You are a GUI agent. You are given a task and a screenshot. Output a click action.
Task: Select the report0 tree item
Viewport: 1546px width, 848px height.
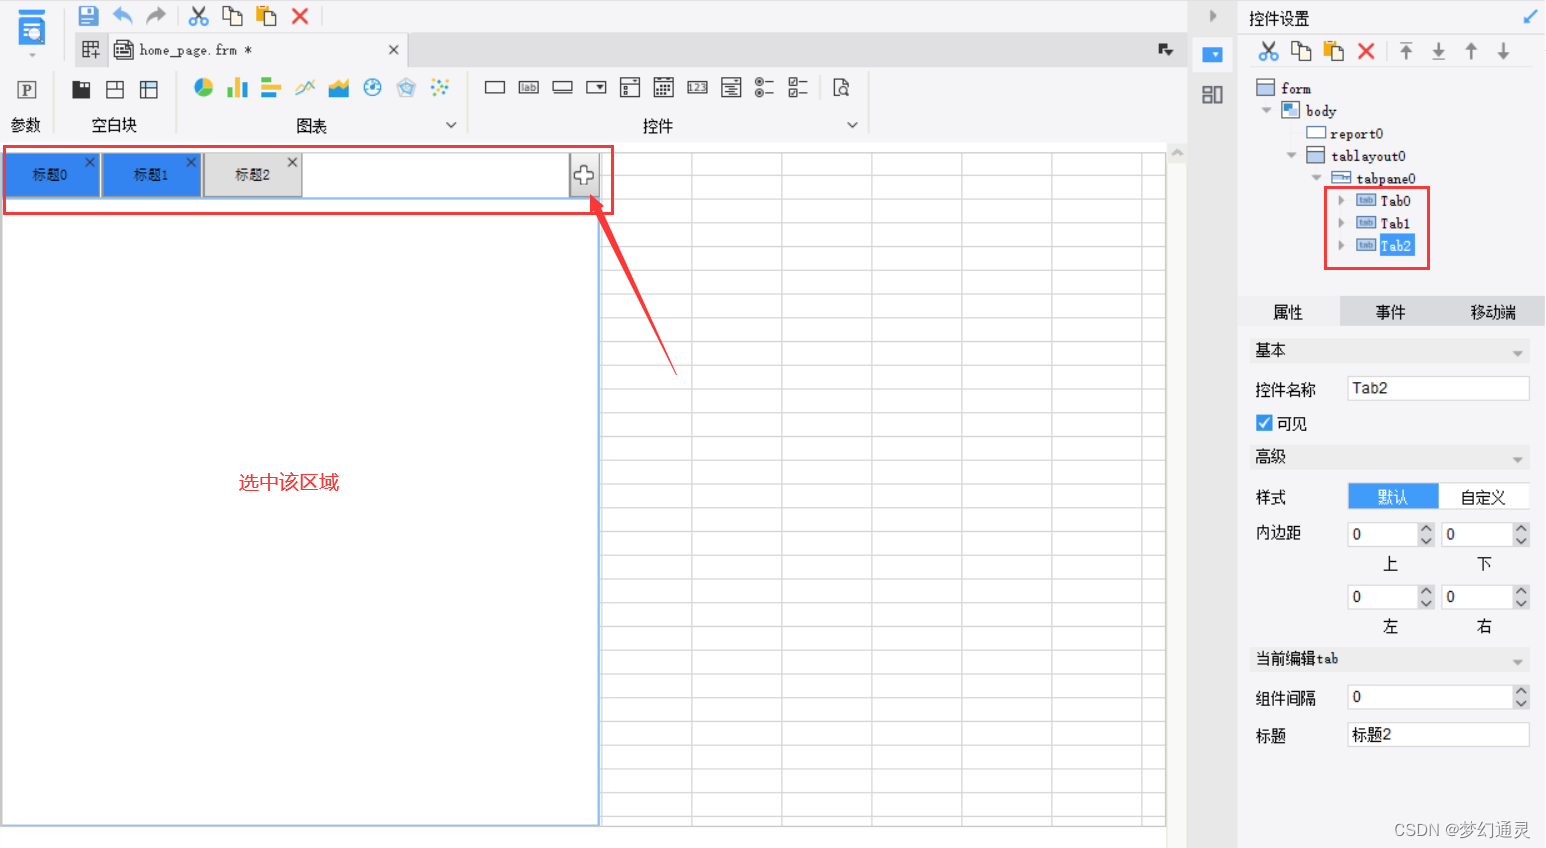pyautogui.click(x=1345, y=133)
